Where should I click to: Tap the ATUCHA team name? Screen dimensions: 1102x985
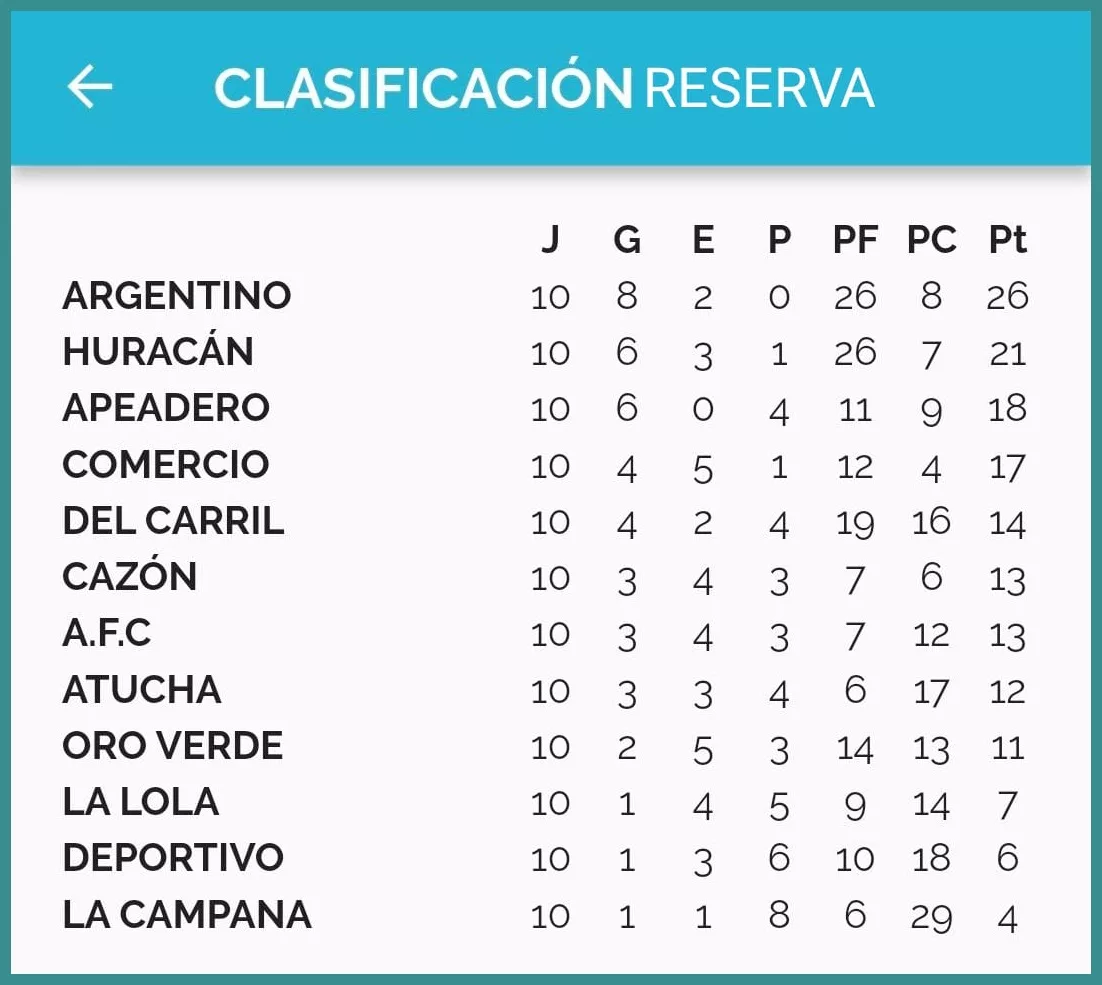[x=142, y=690]
